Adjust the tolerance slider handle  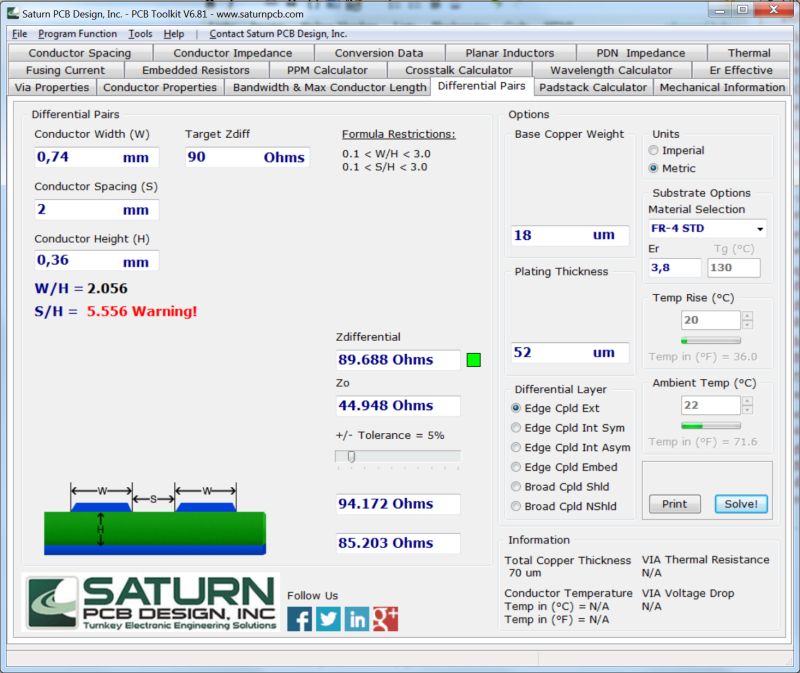(x=352, y=457)
